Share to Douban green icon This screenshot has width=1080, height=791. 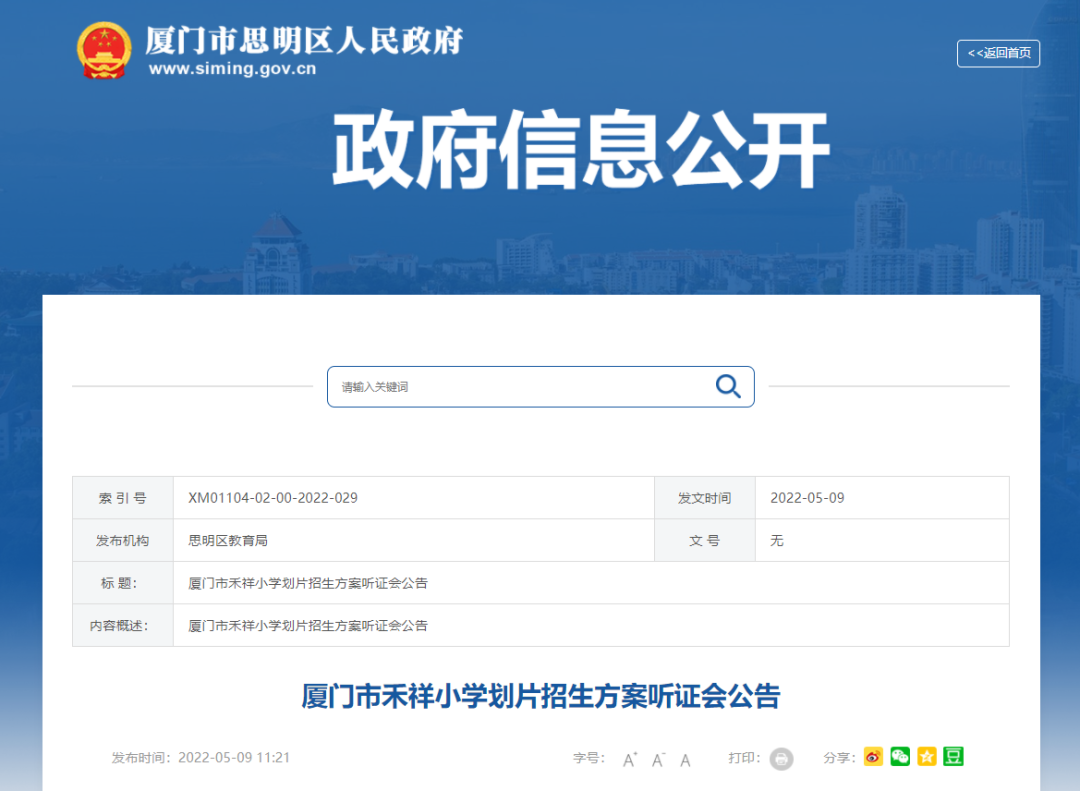(x=953, y=757)
